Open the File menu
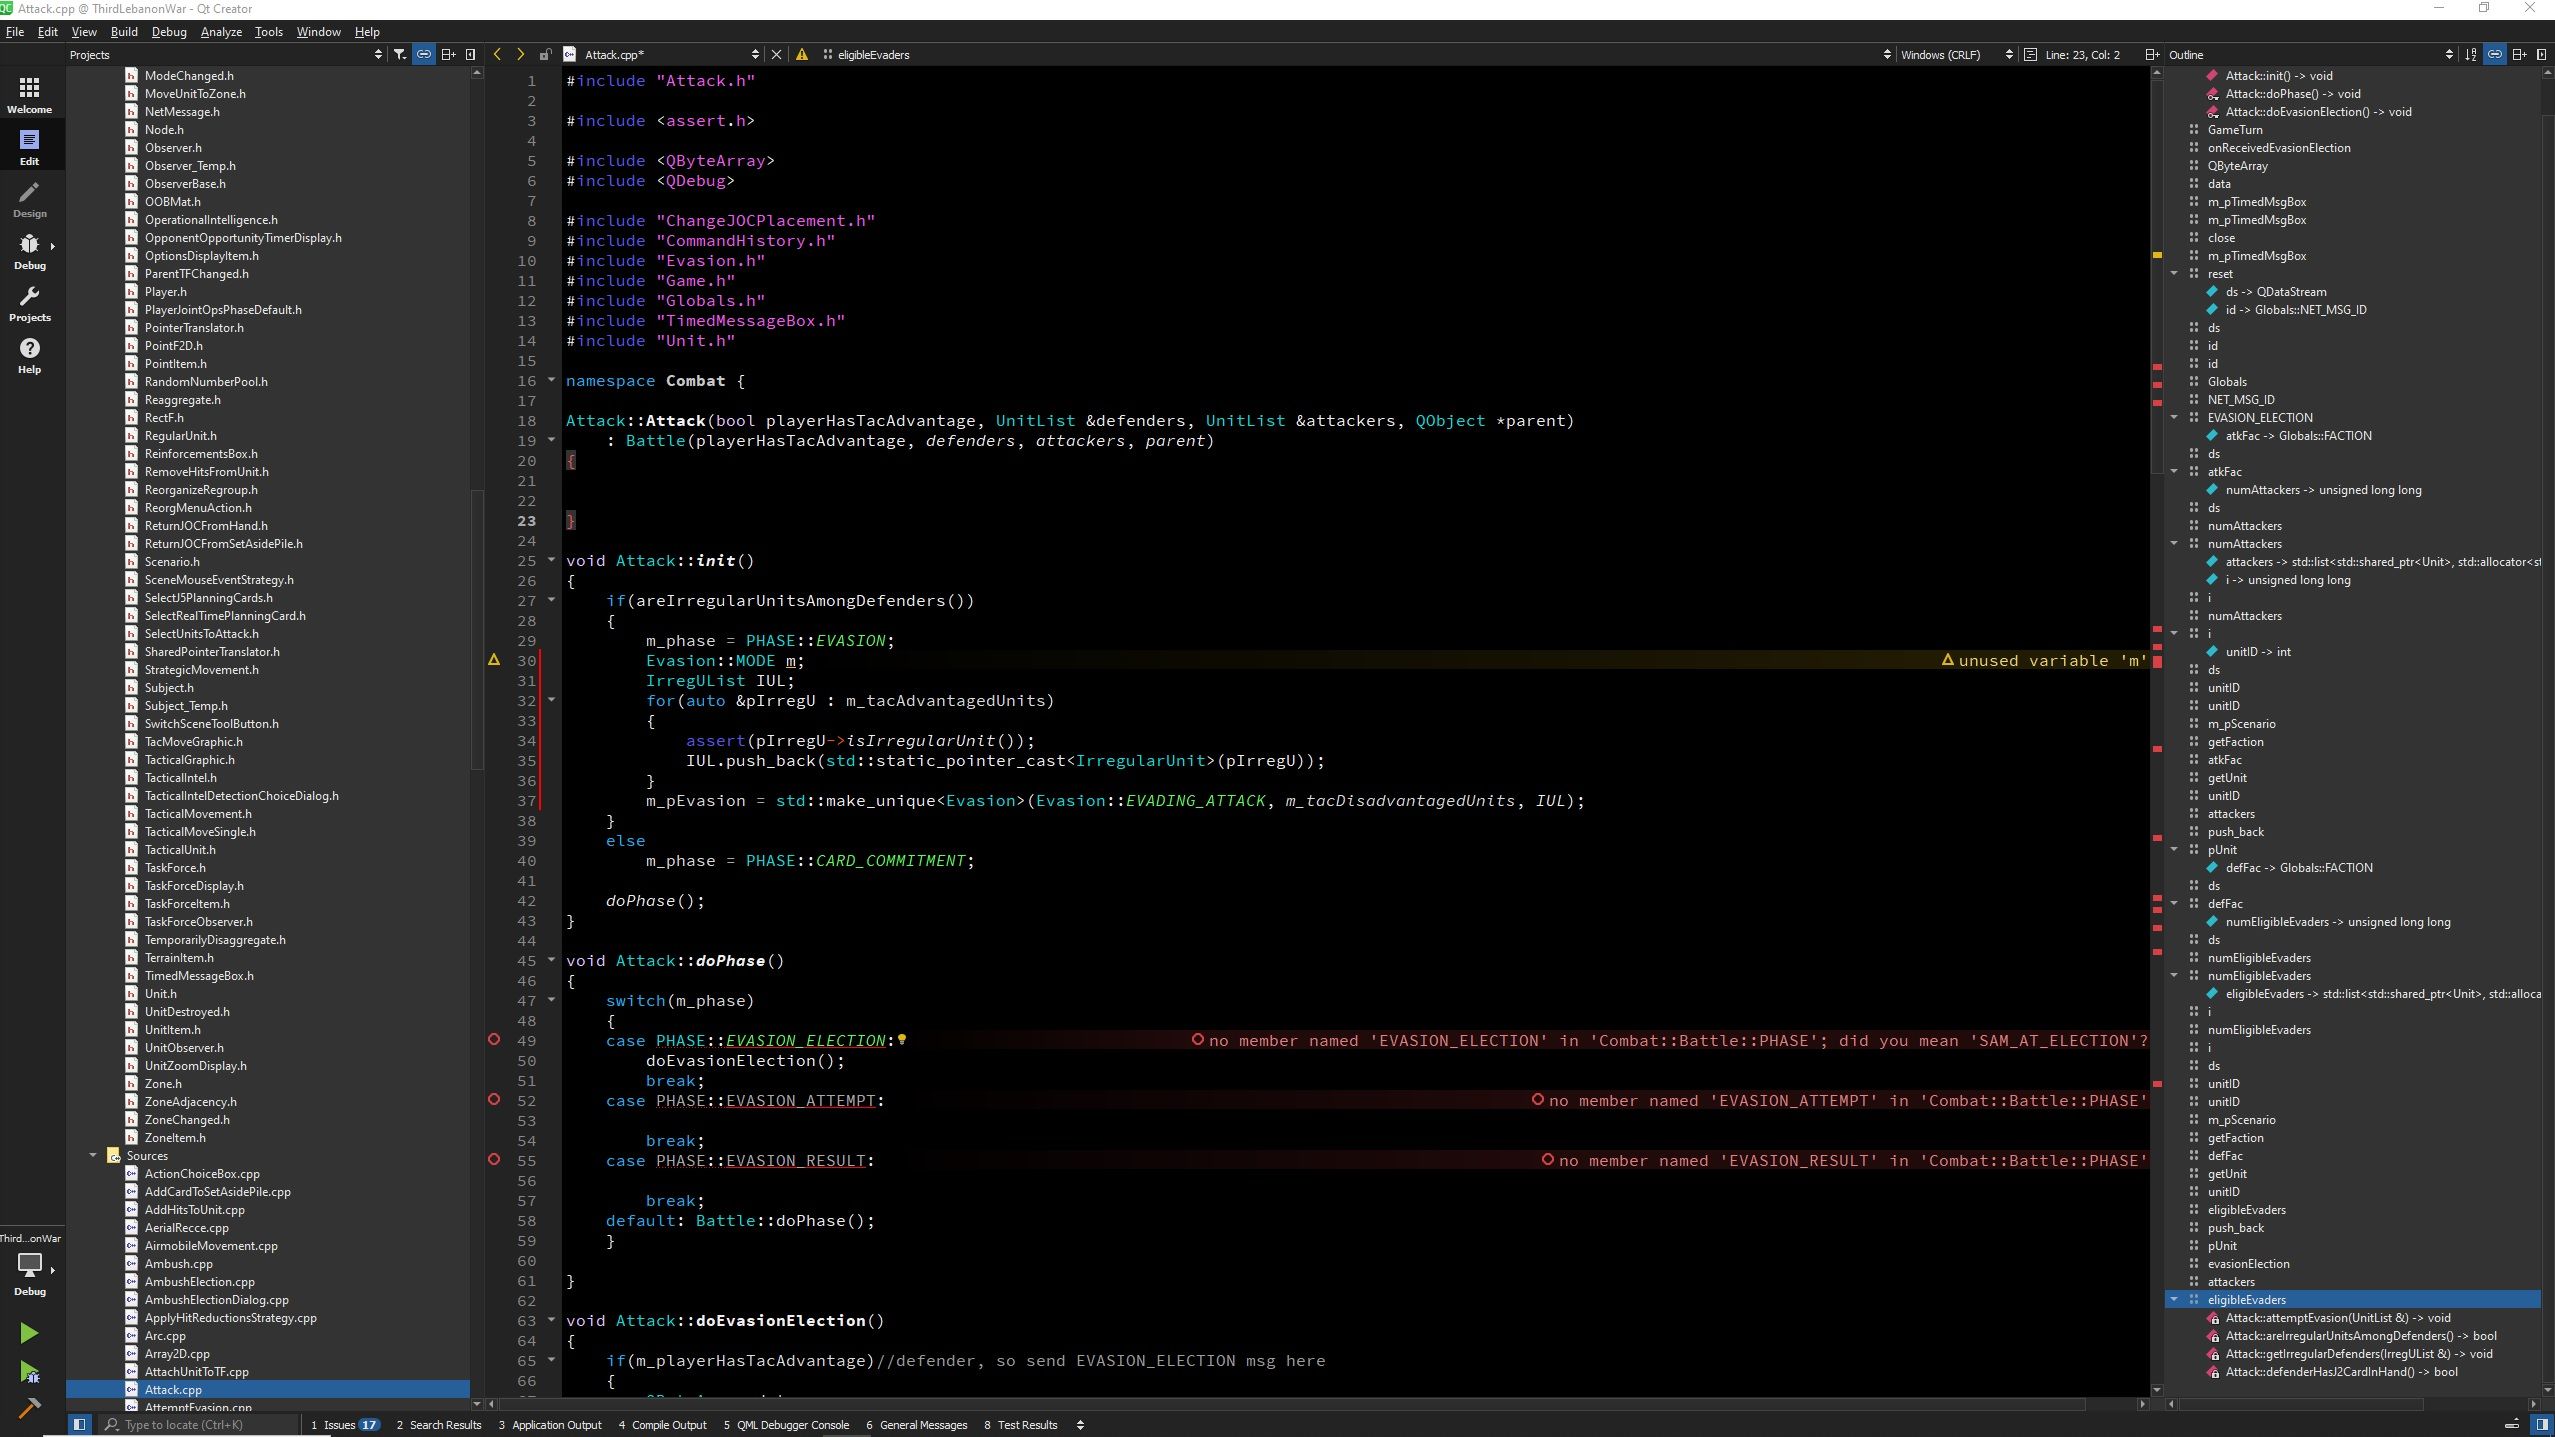 15,31
